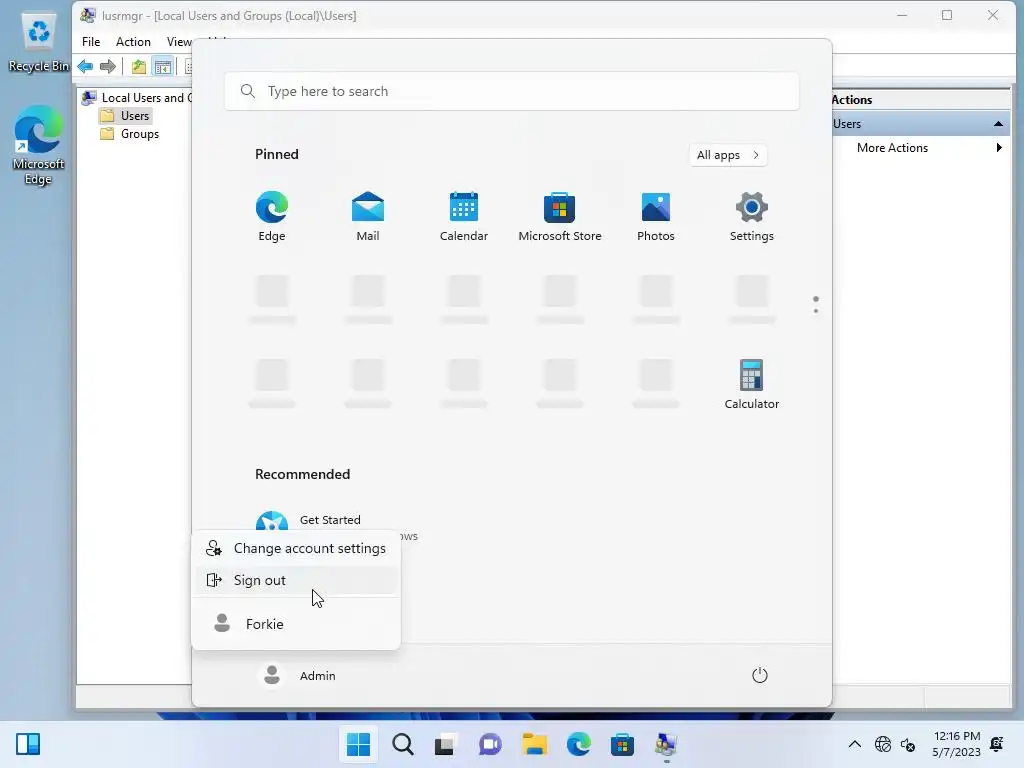This screenshot has width=1024, height=768.
Task: Switch to the Forkie user account
Action: pos(296,624)
